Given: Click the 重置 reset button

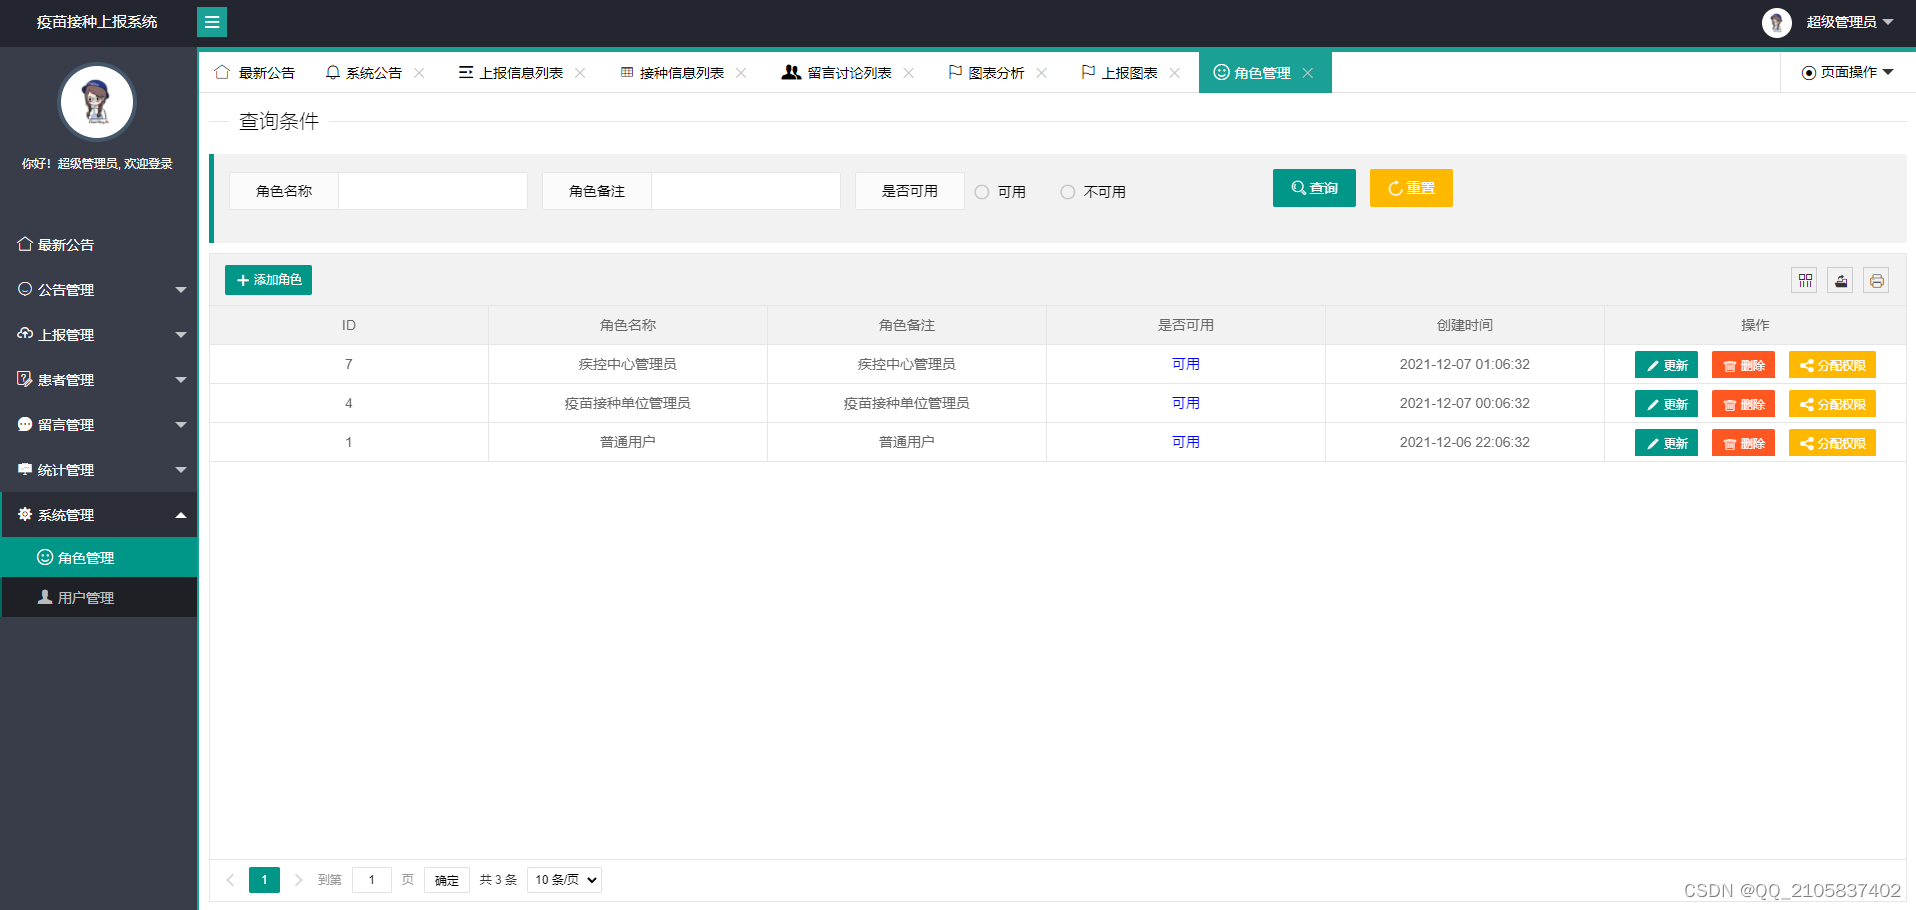Looking at the screenshot, I should pyautogui.click(x=1411, y=188).
